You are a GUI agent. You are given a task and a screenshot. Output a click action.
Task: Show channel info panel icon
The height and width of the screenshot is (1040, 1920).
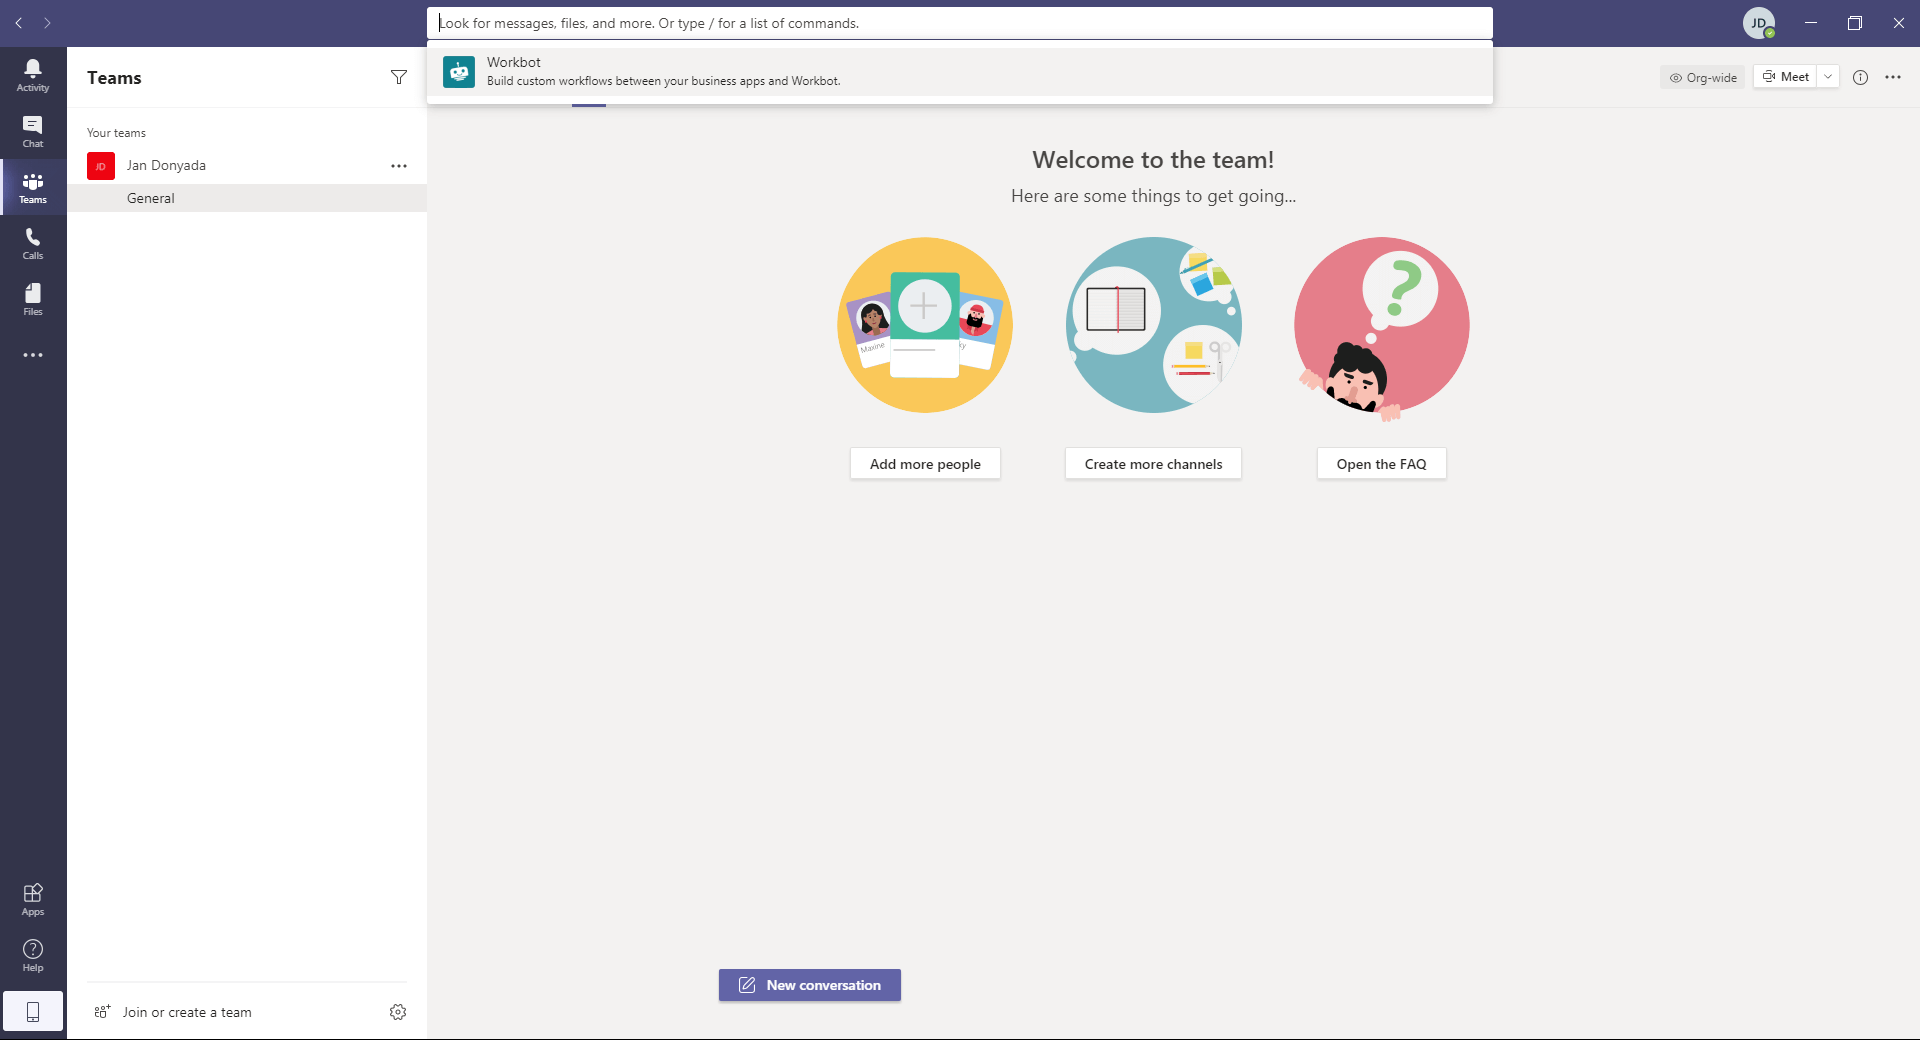pos(1860,77)
